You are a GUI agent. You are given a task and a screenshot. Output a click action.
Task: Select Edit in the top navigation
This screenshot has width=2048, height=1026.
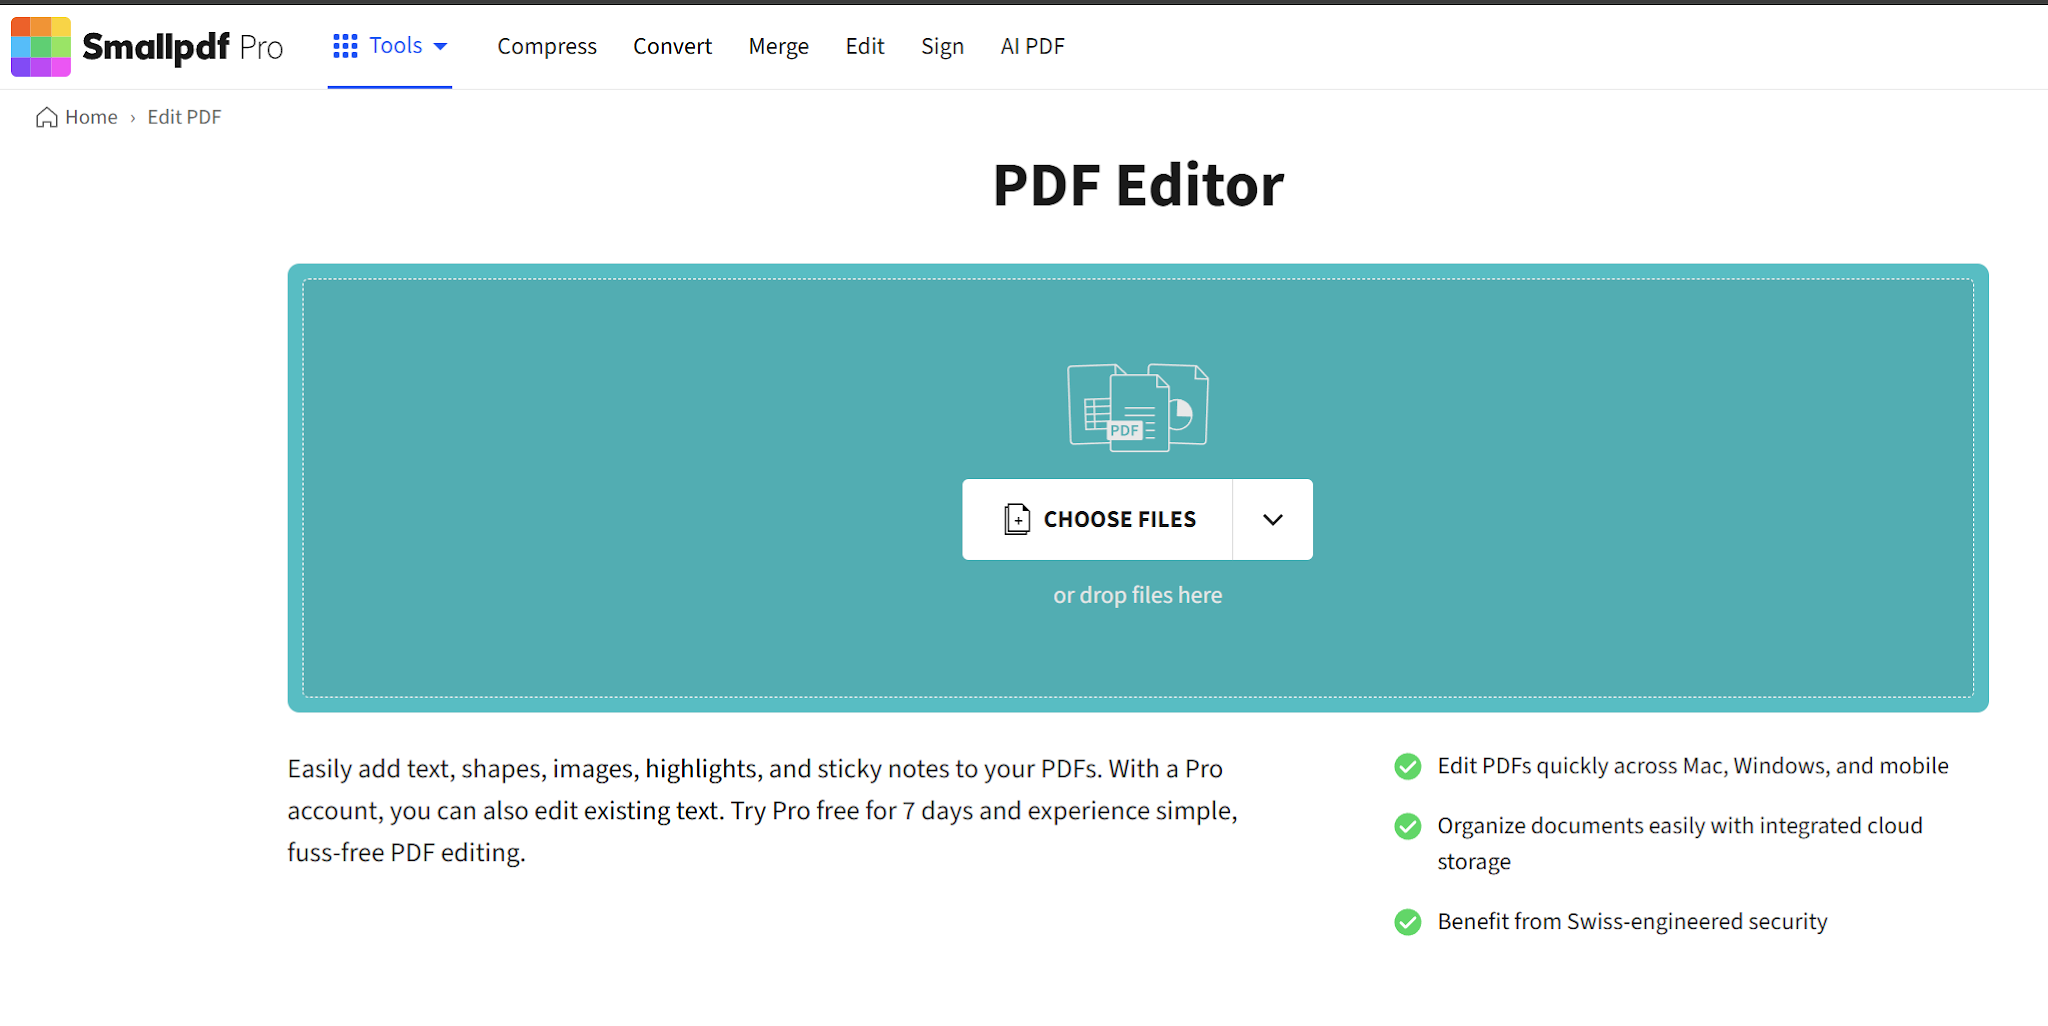865,46
